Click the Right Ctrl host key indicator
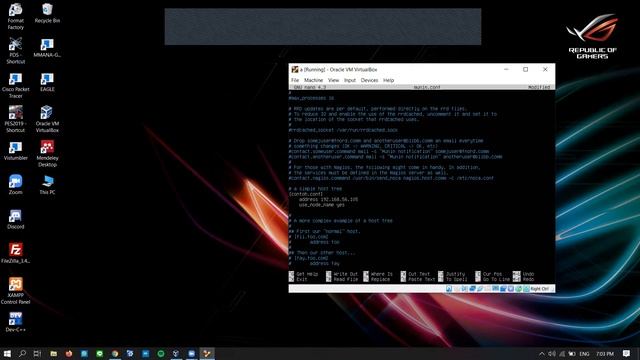Image resolution: width=640 pixels, height=360 pixels. tap(540, 289)
